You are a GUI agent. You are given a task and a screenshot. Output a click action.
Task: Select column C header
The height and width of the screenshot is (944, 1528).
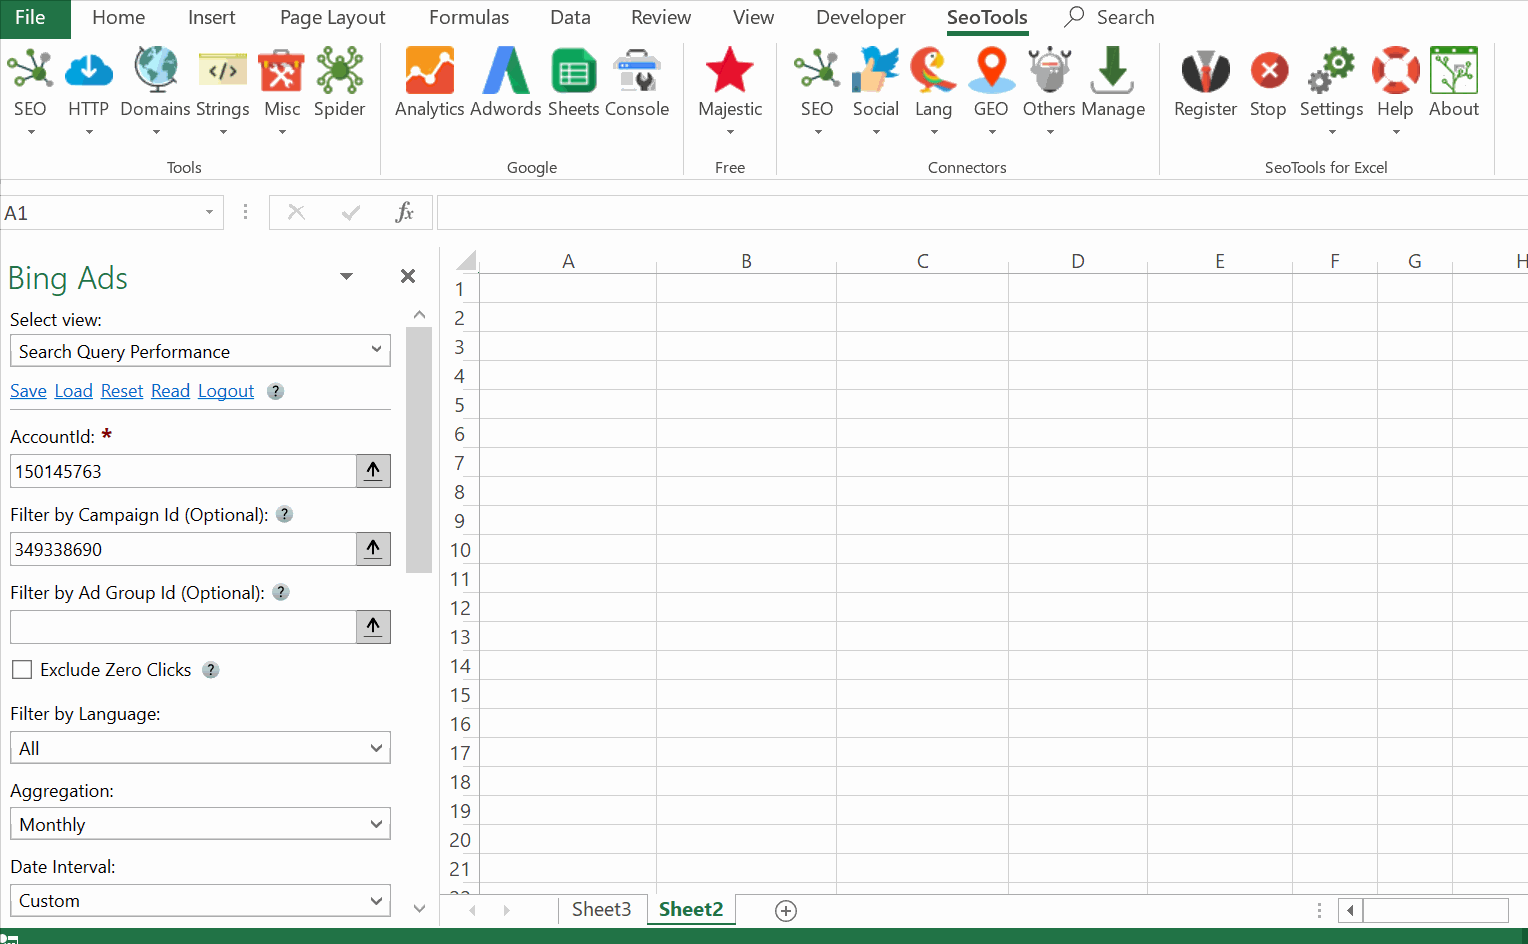922,261
